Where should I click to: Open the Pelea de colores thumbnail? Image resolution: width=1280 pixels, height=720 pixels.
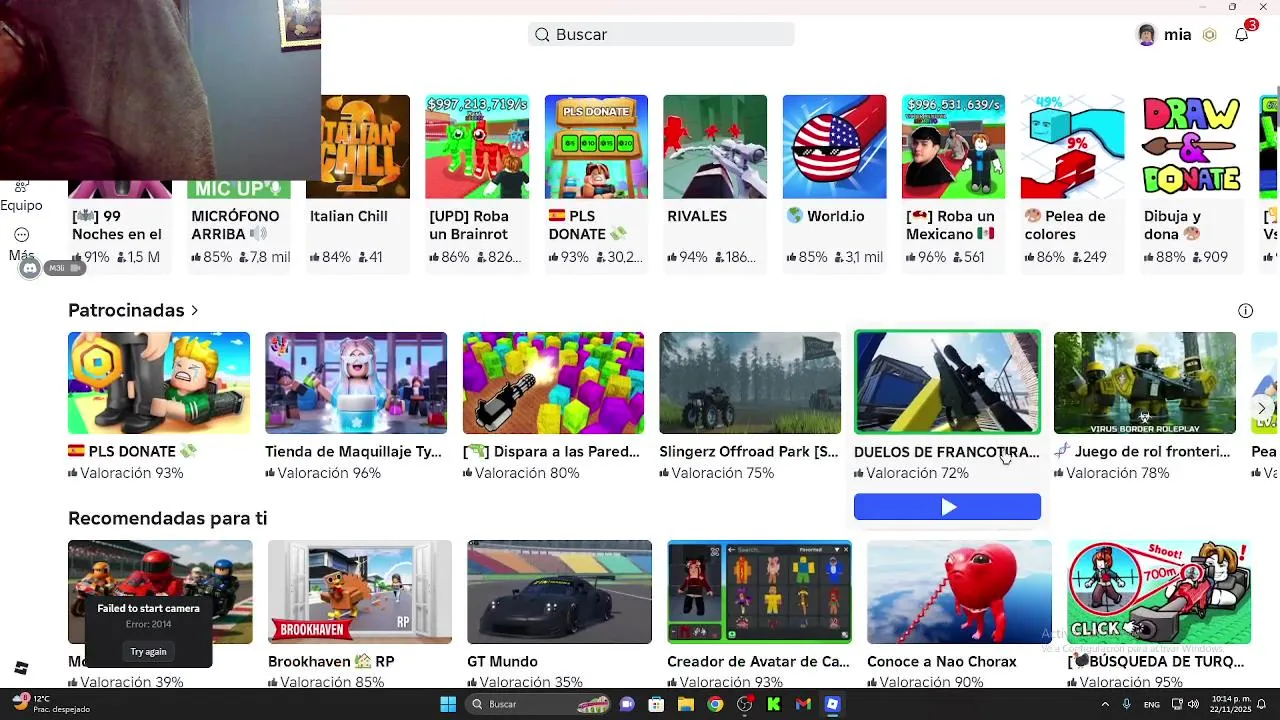[x=1072, y=147]
